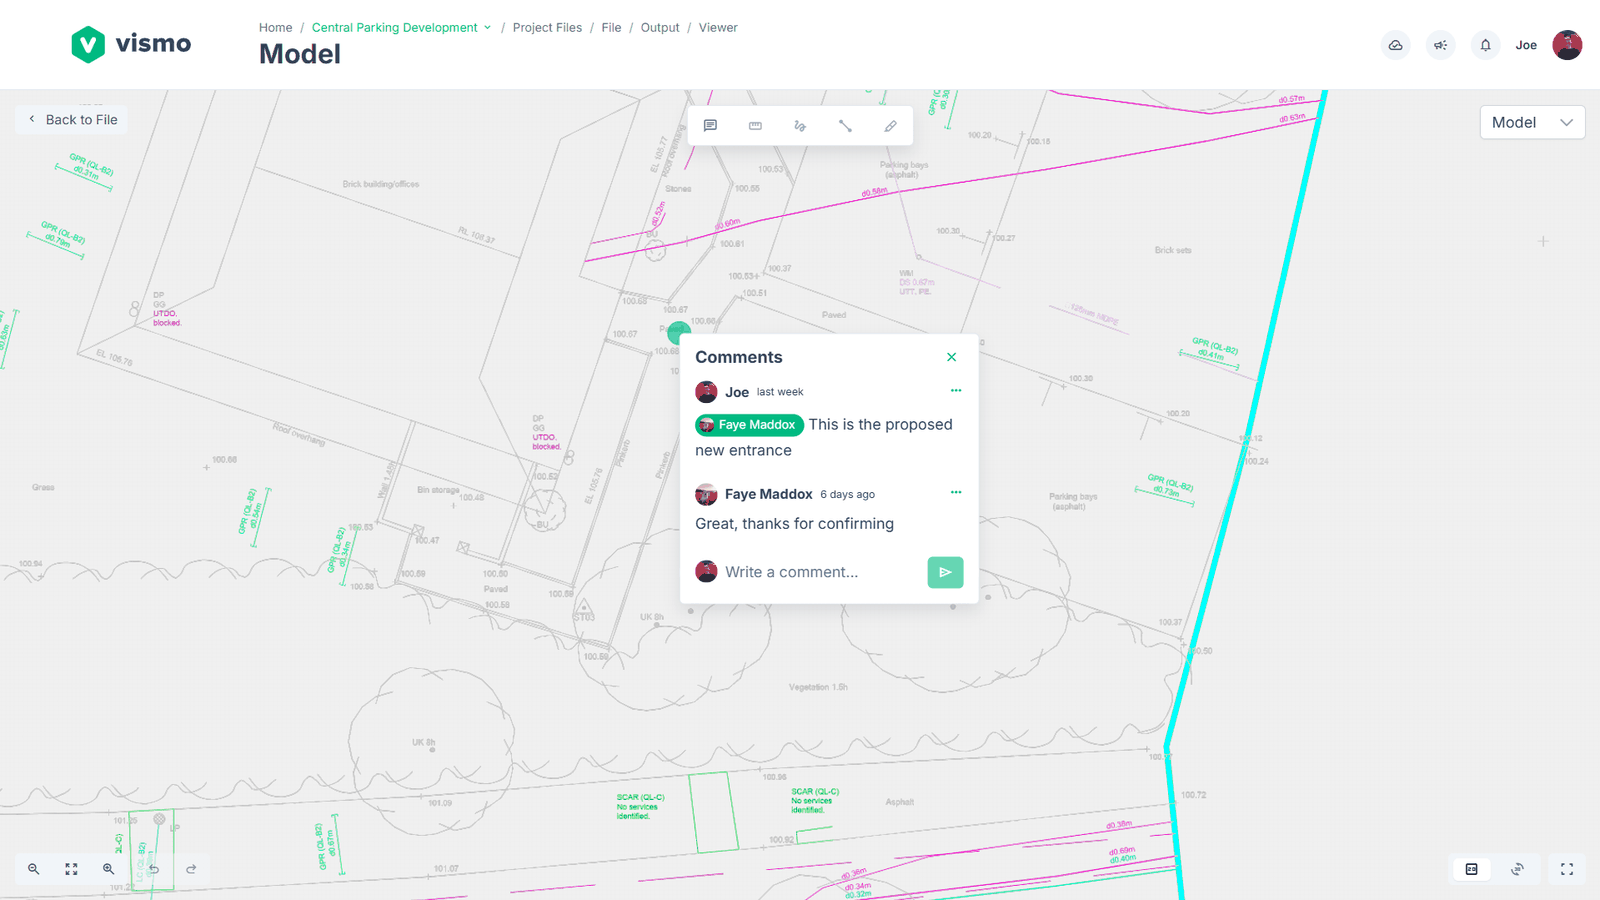Go to Output breadcrumb

660,28
